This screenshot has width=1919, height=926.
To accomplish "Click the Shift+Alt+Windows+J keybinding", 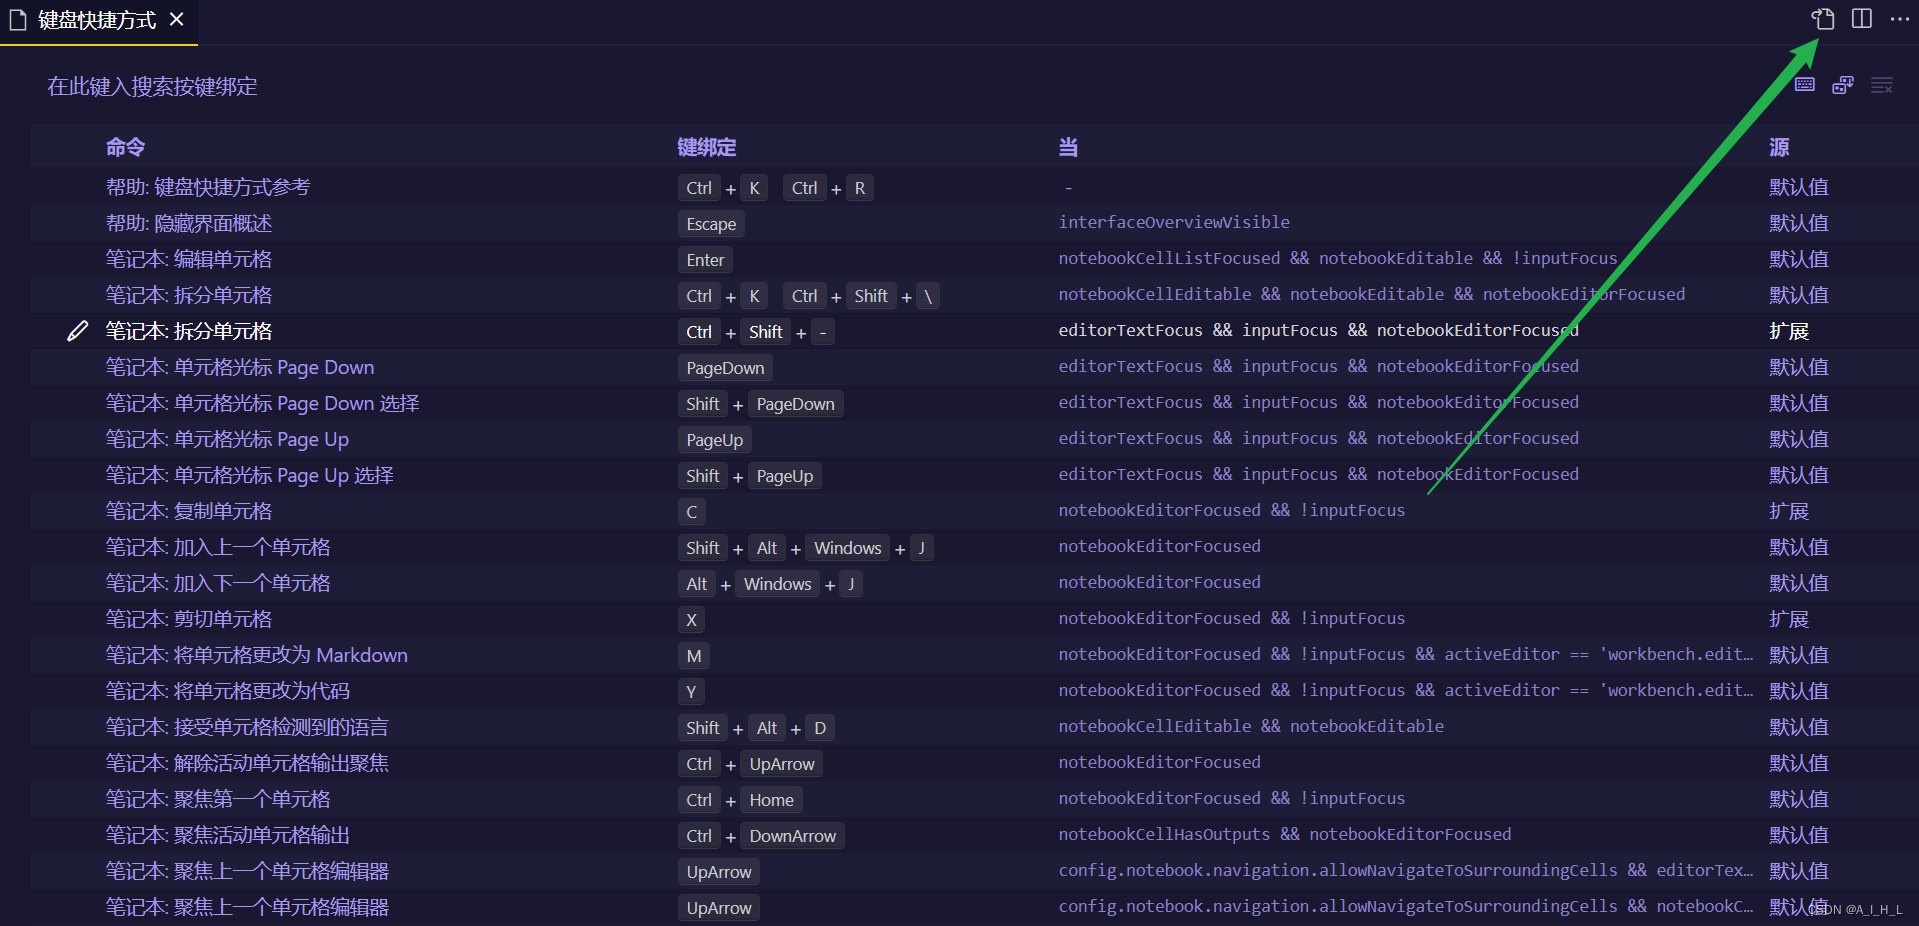I will [806, 548].
